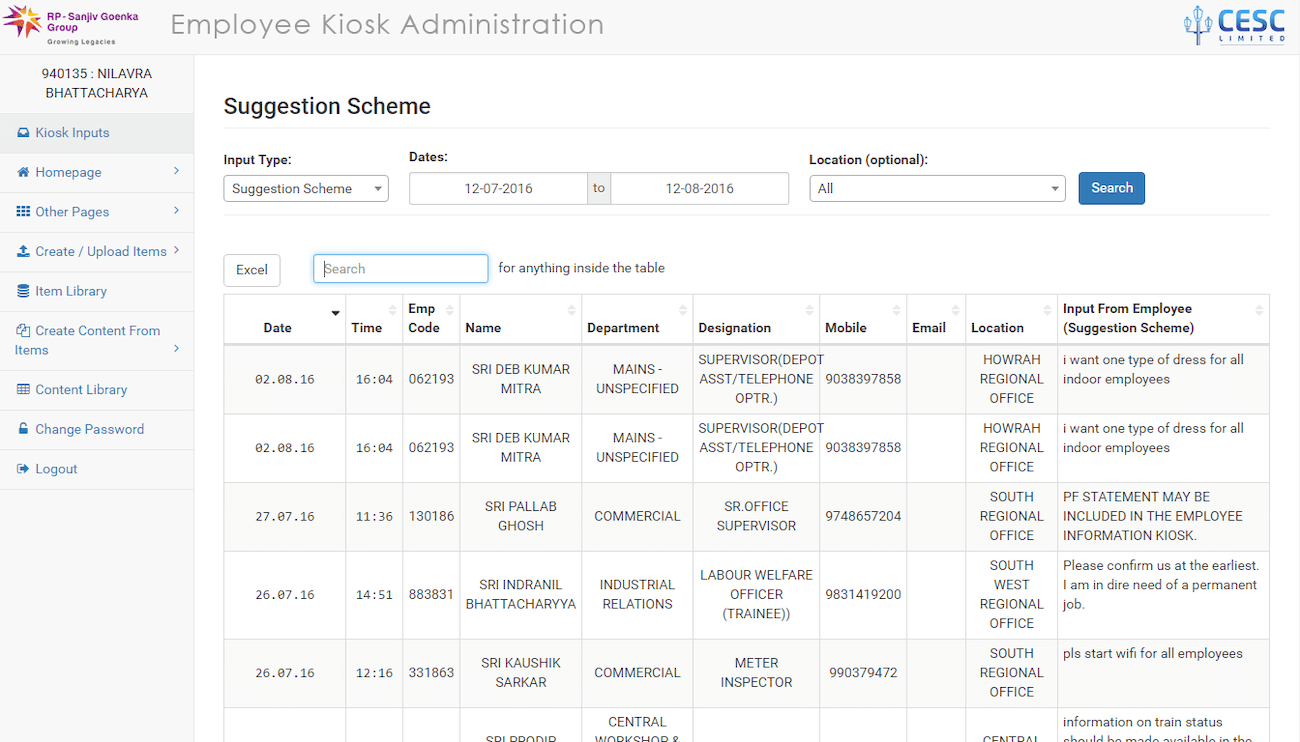
Task: Click the Homepage house icon in sidebar
Action: (x=23, y=172)
